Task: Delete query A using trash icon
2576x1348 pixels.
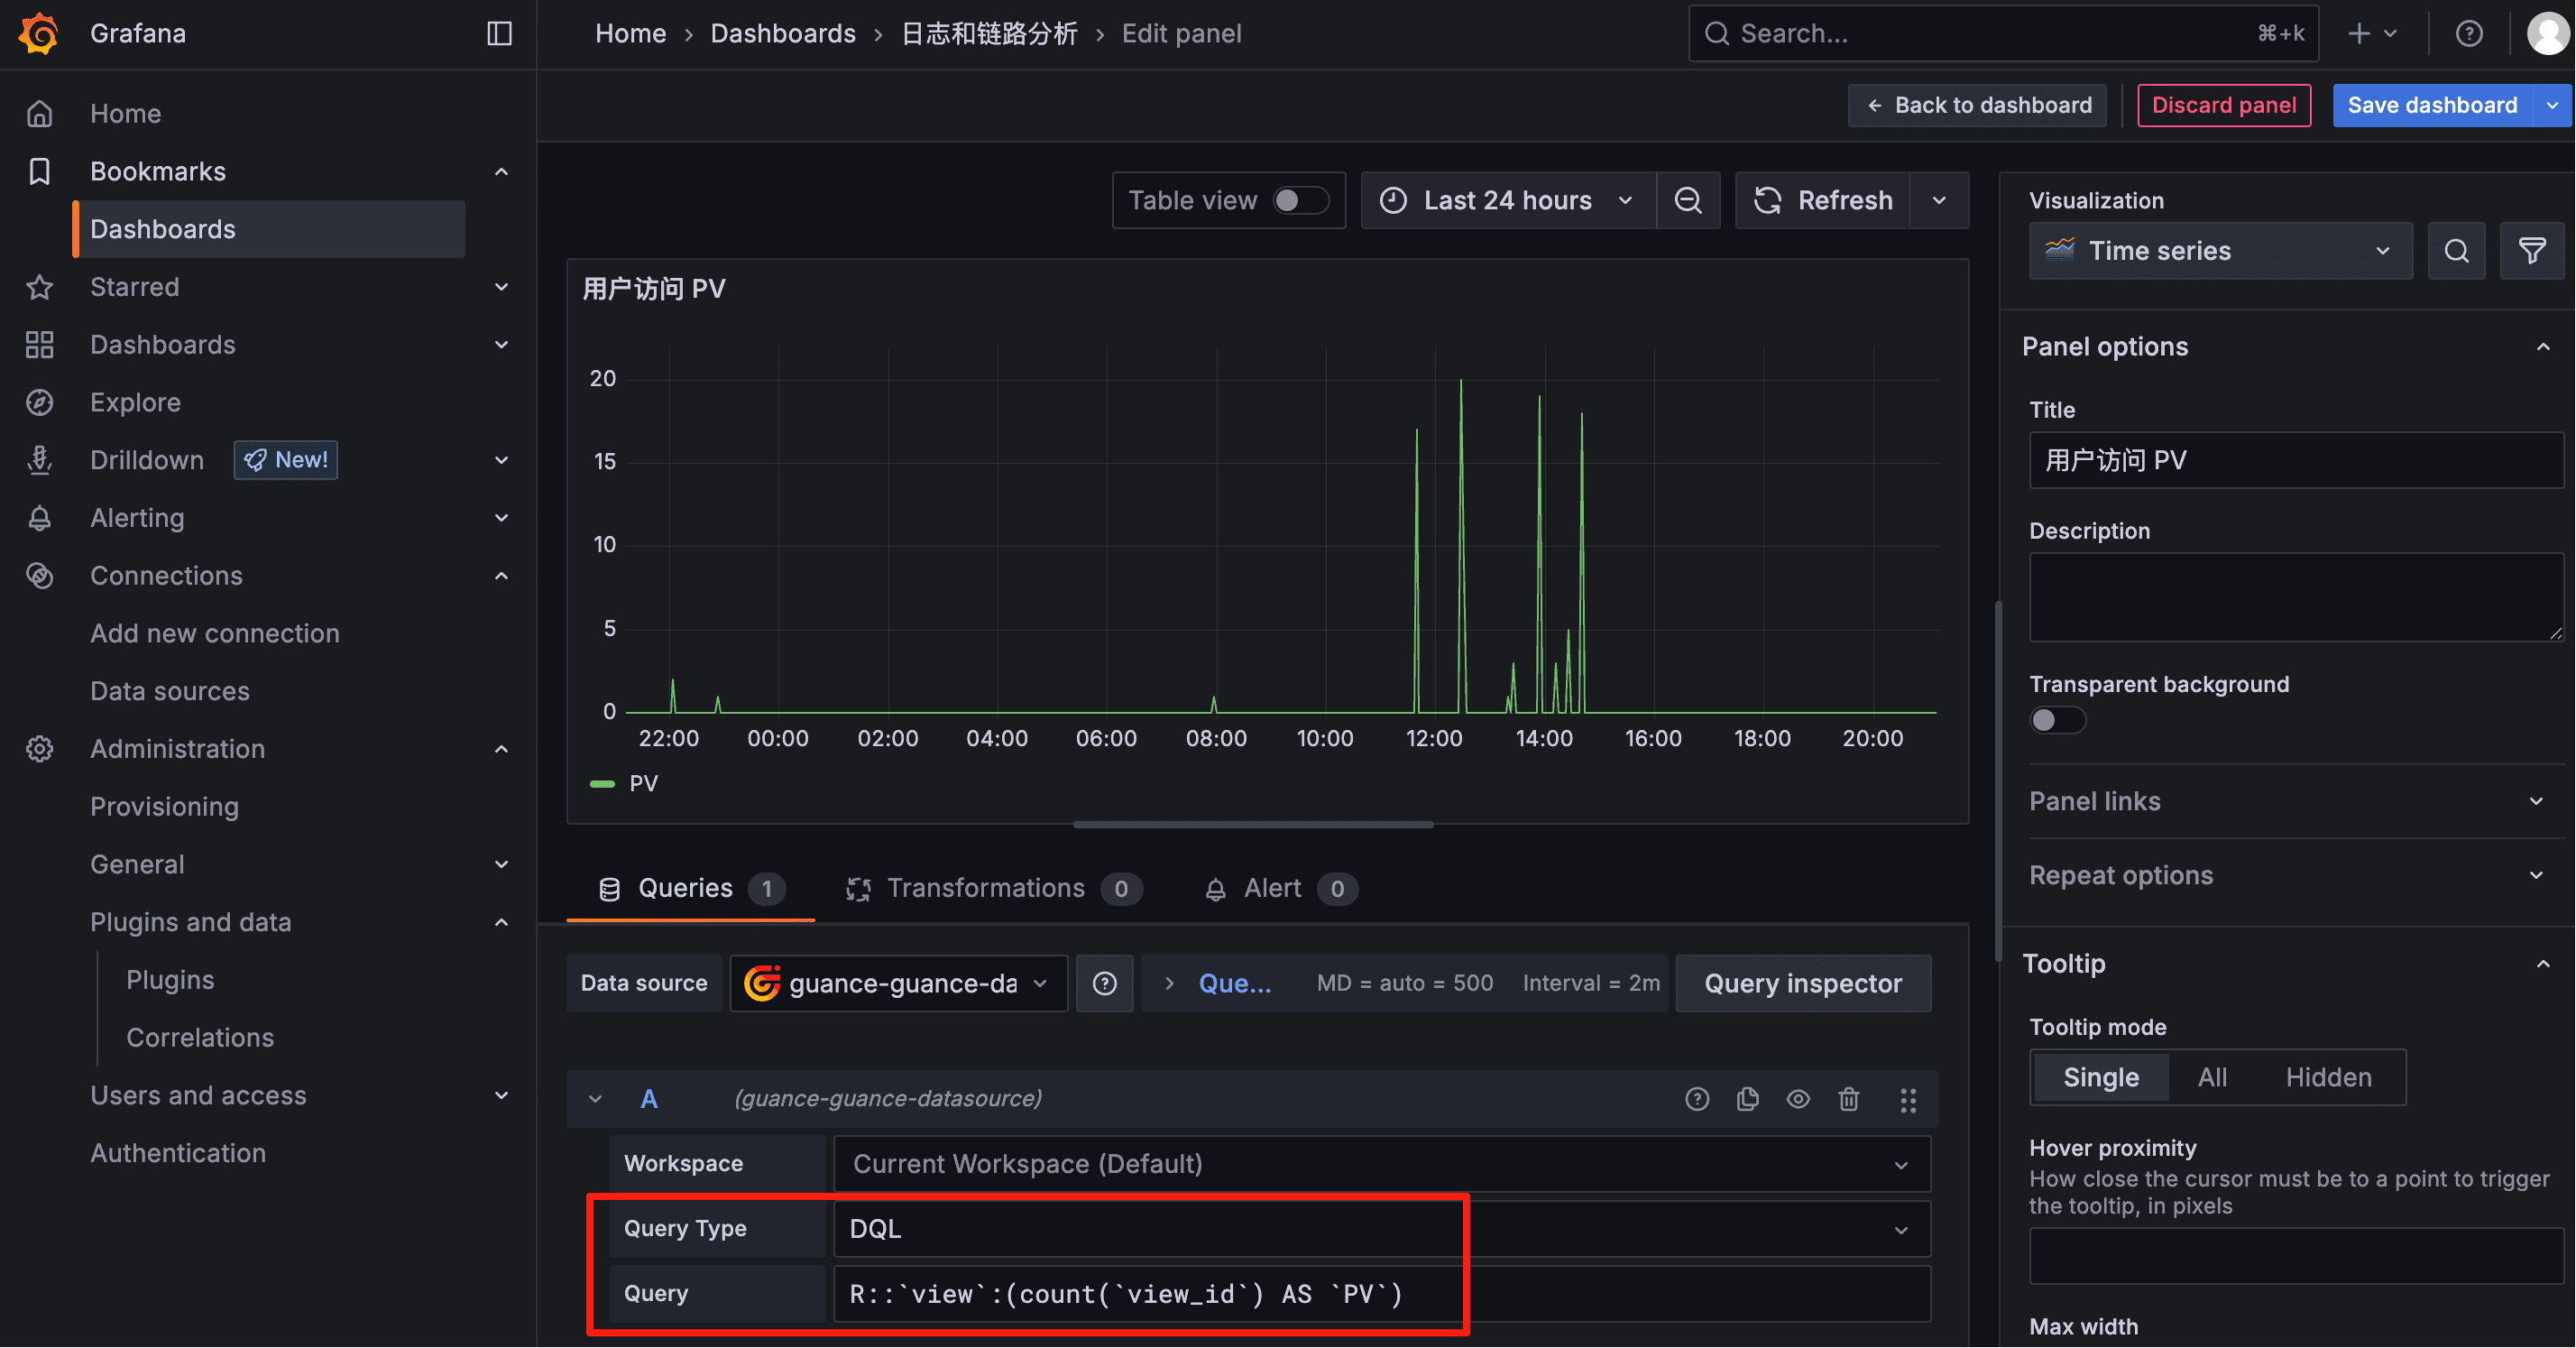Action: coord(1848,1099)
